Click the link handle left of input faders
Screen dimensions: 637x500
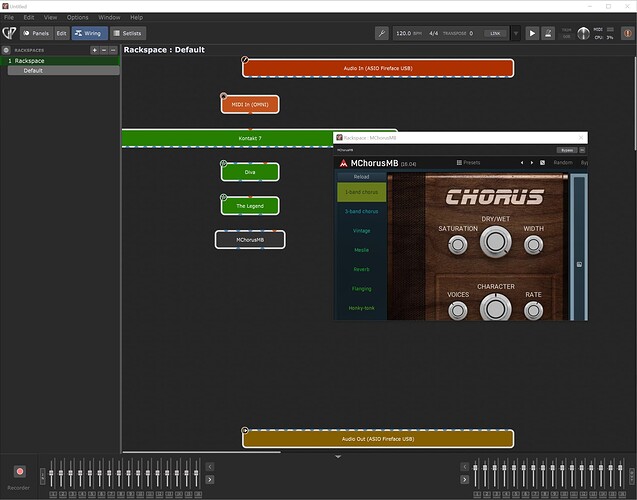(43, 476)
